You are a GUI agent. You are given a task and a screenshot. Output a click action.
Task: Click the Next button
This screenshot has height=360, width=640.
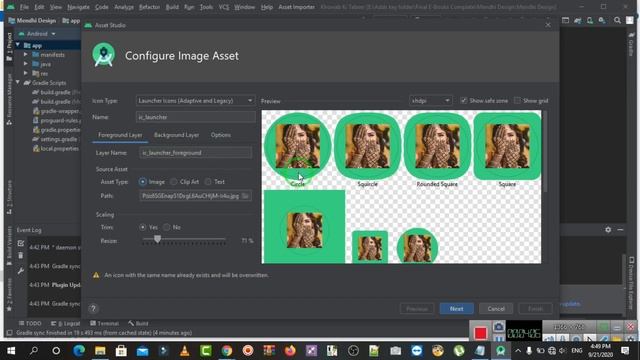point(456,309)
